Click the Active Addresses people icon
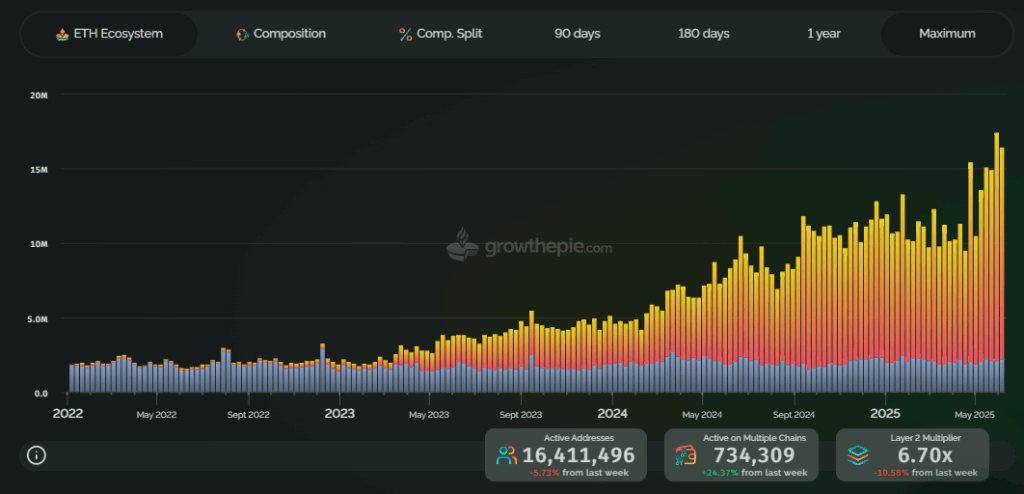This screenshot has width=1024, height=494. click(506, 455)
